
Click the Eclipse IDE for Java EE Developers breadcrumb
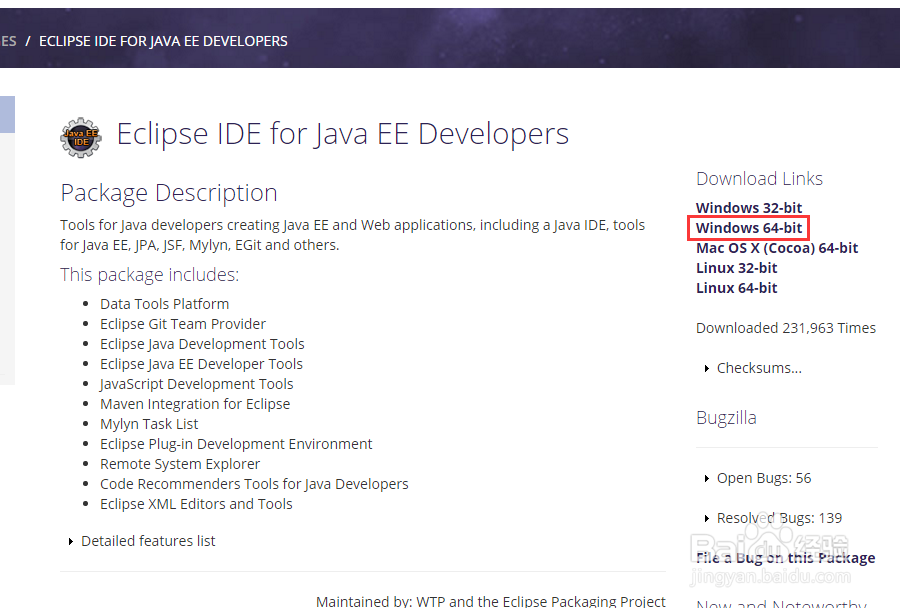(163, 41)
